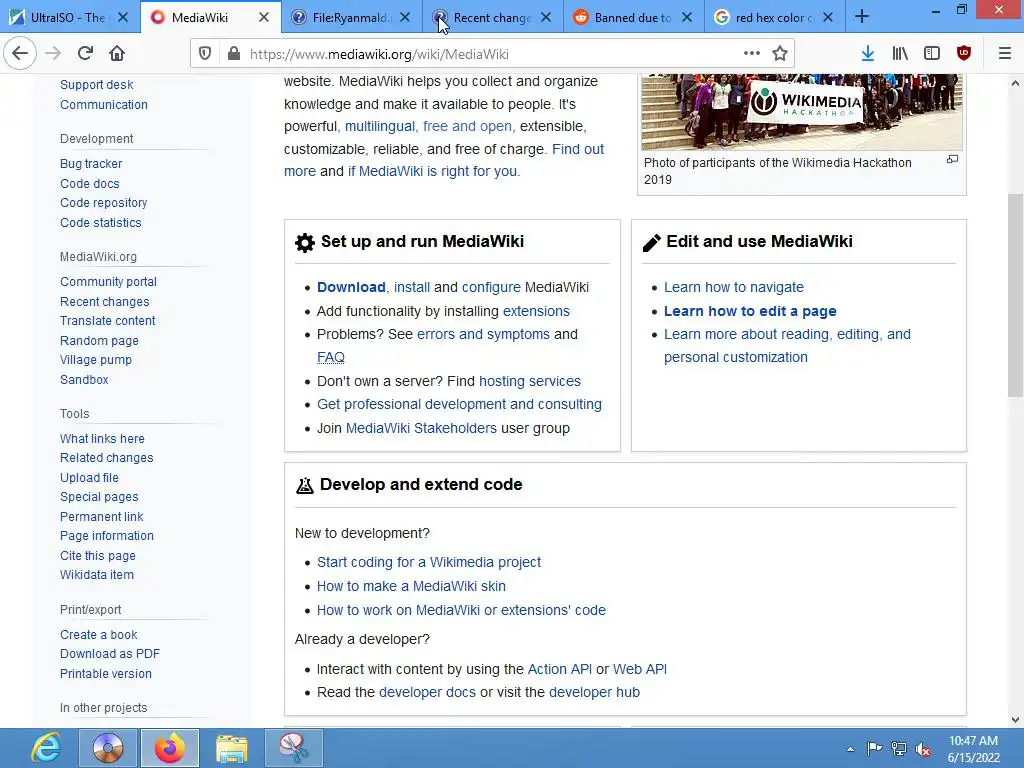Click the scrollbar up arrow
Viewport: 1024px width, 768px height.
click(1015, 83)
